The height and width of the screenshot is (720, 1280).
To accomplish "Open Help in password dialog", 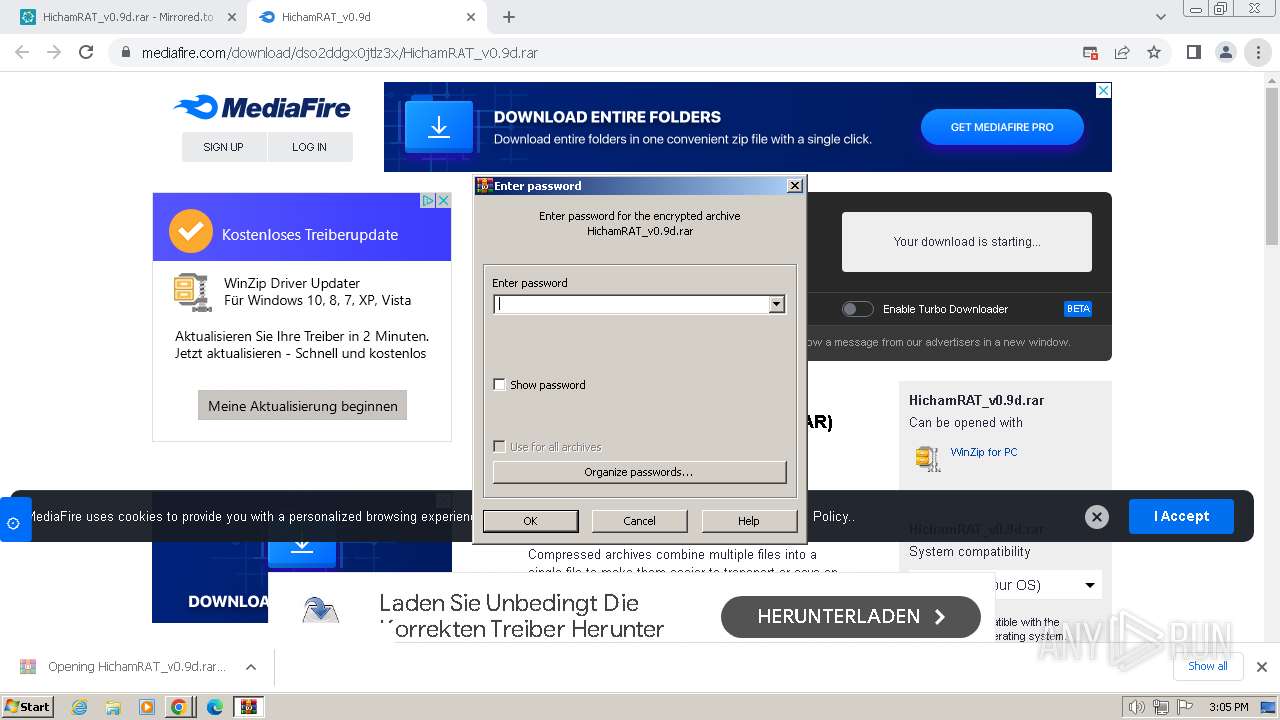I will click(749, 521).
